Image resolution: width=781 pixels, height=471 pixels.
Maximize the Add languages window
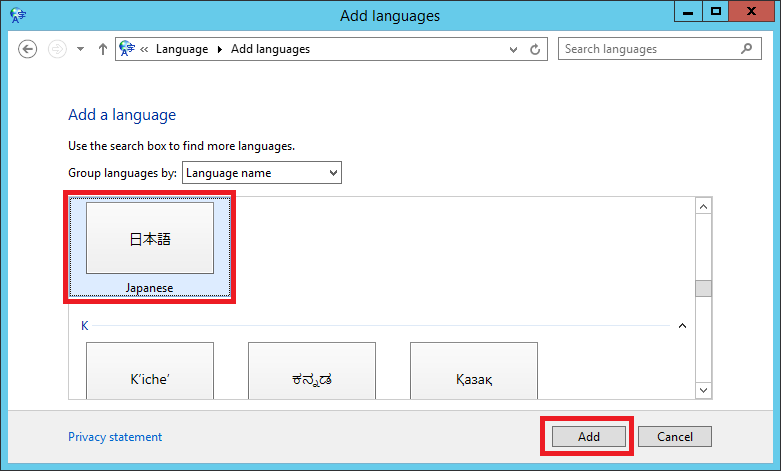coord(716,11)
